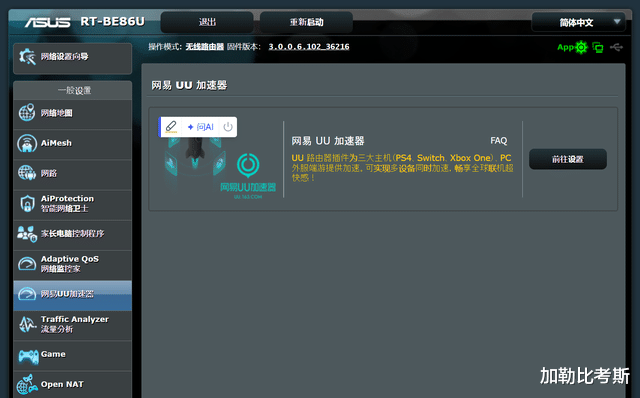Click the USB status icon
Viewport: 640px width, 398px height.
click(616, 47)
